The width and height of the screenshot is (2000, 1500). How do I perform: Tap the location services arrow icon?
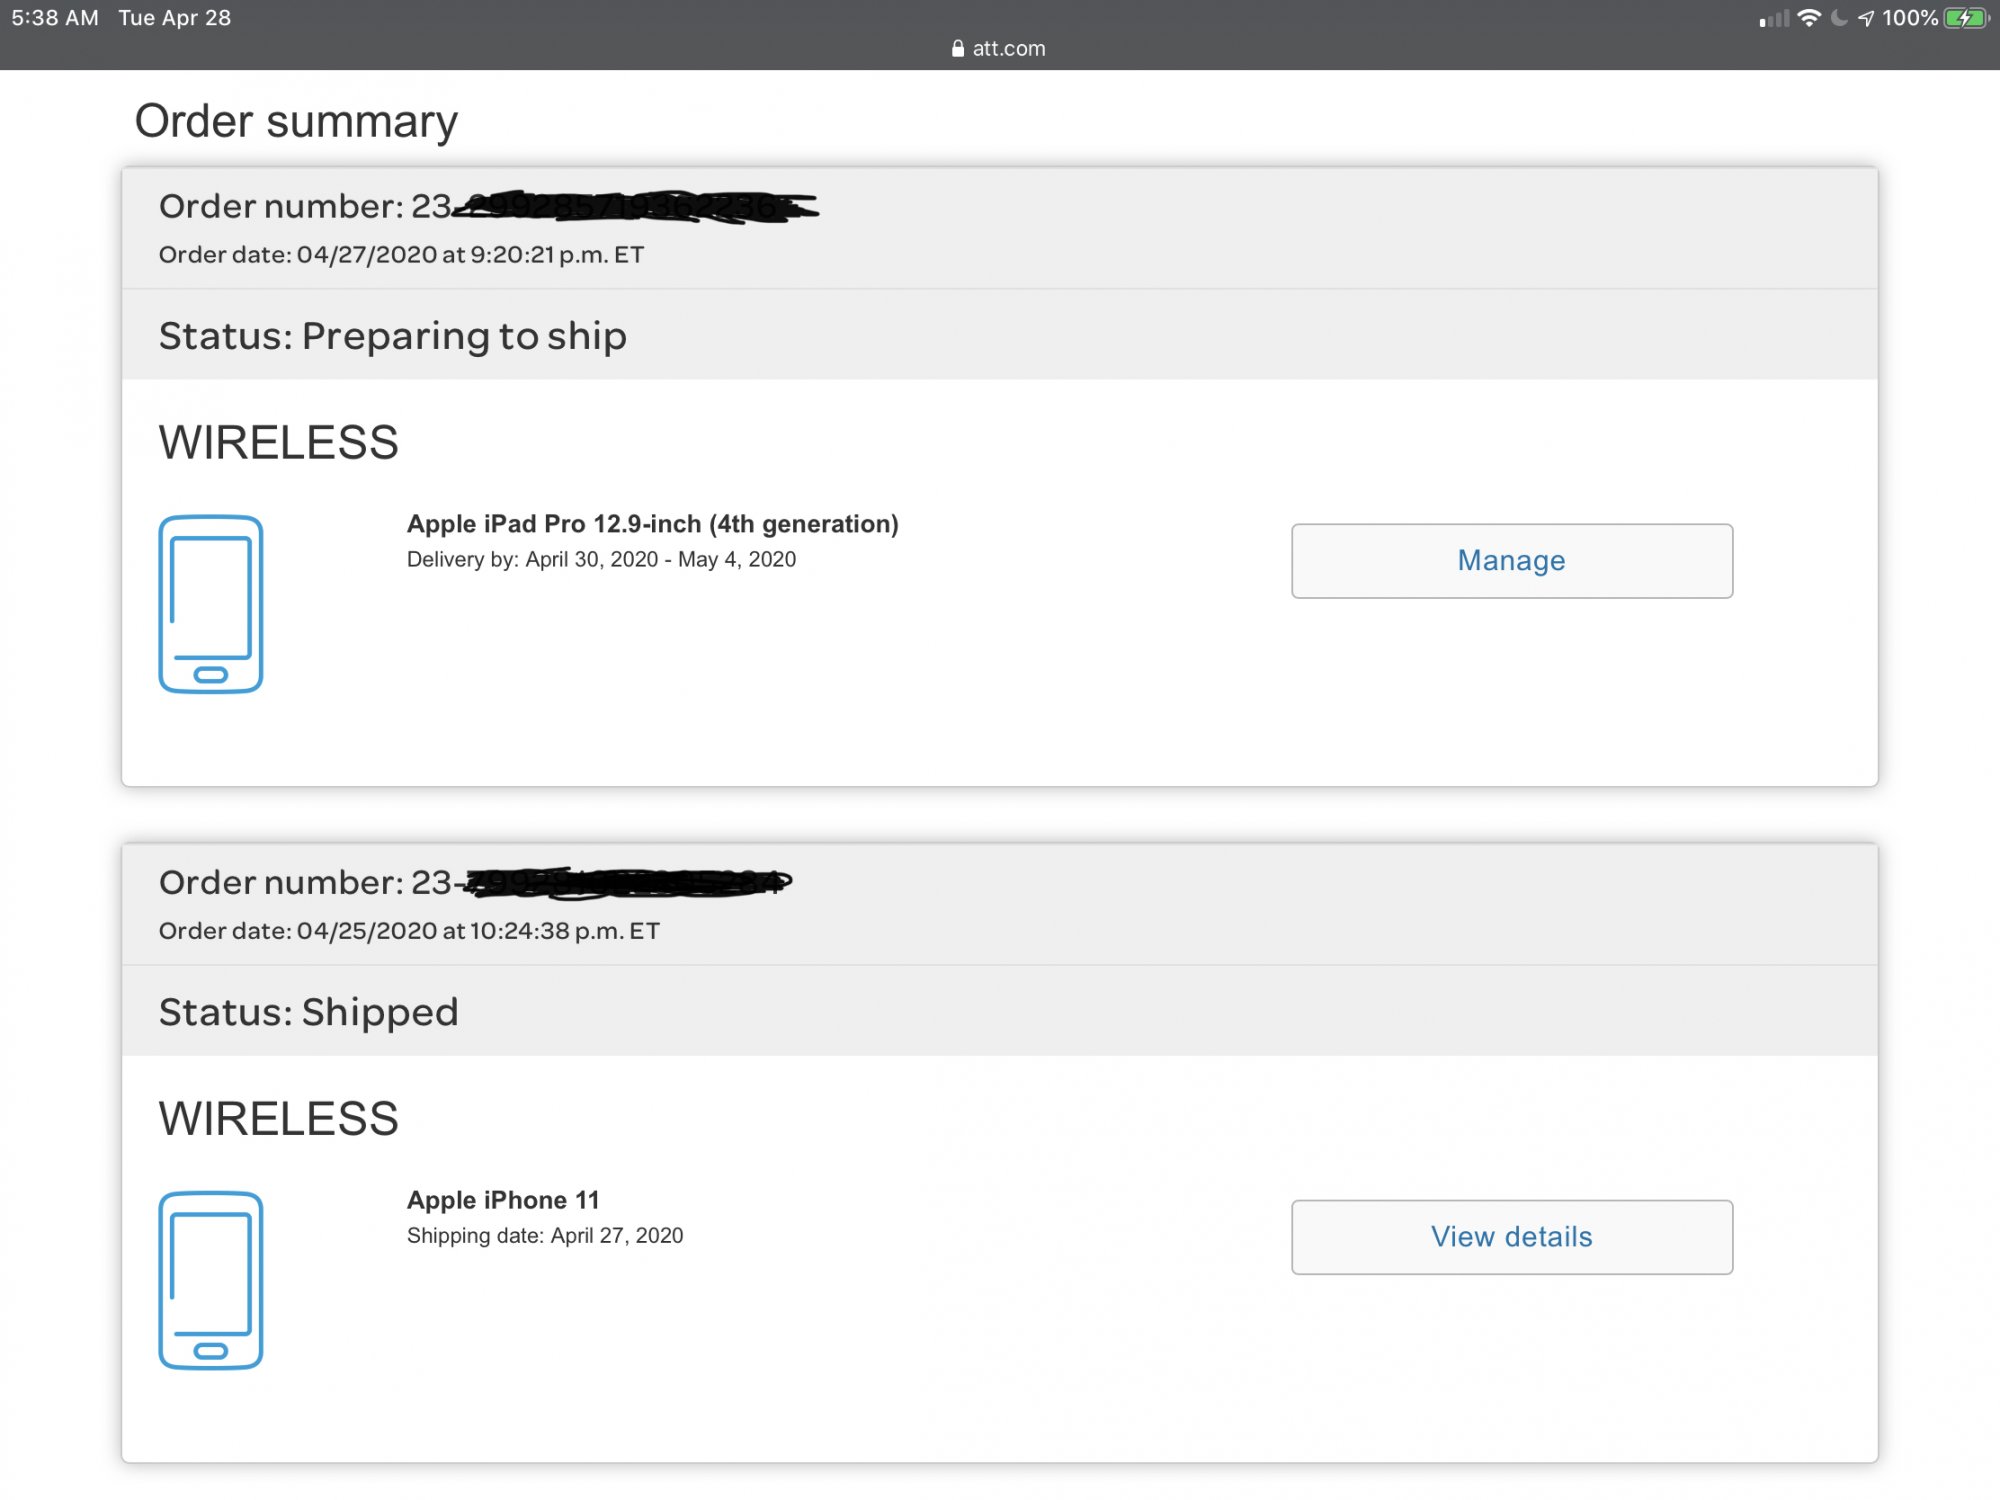(x=1866, y=18)
